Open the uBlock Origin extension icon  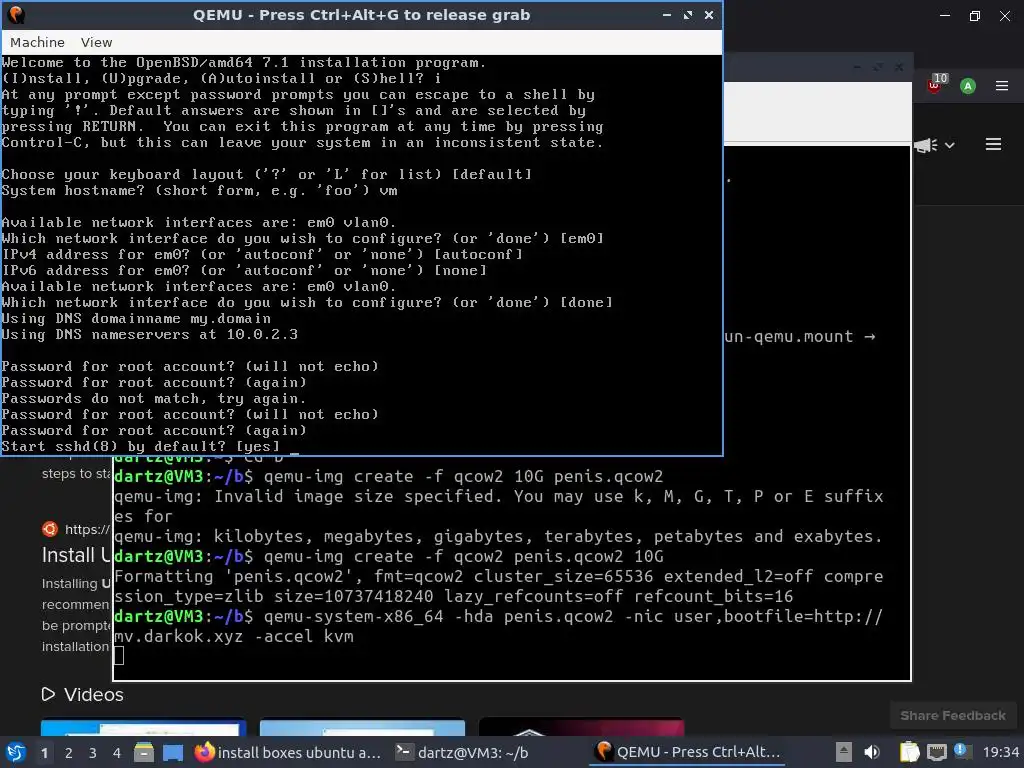pos(936,84)
